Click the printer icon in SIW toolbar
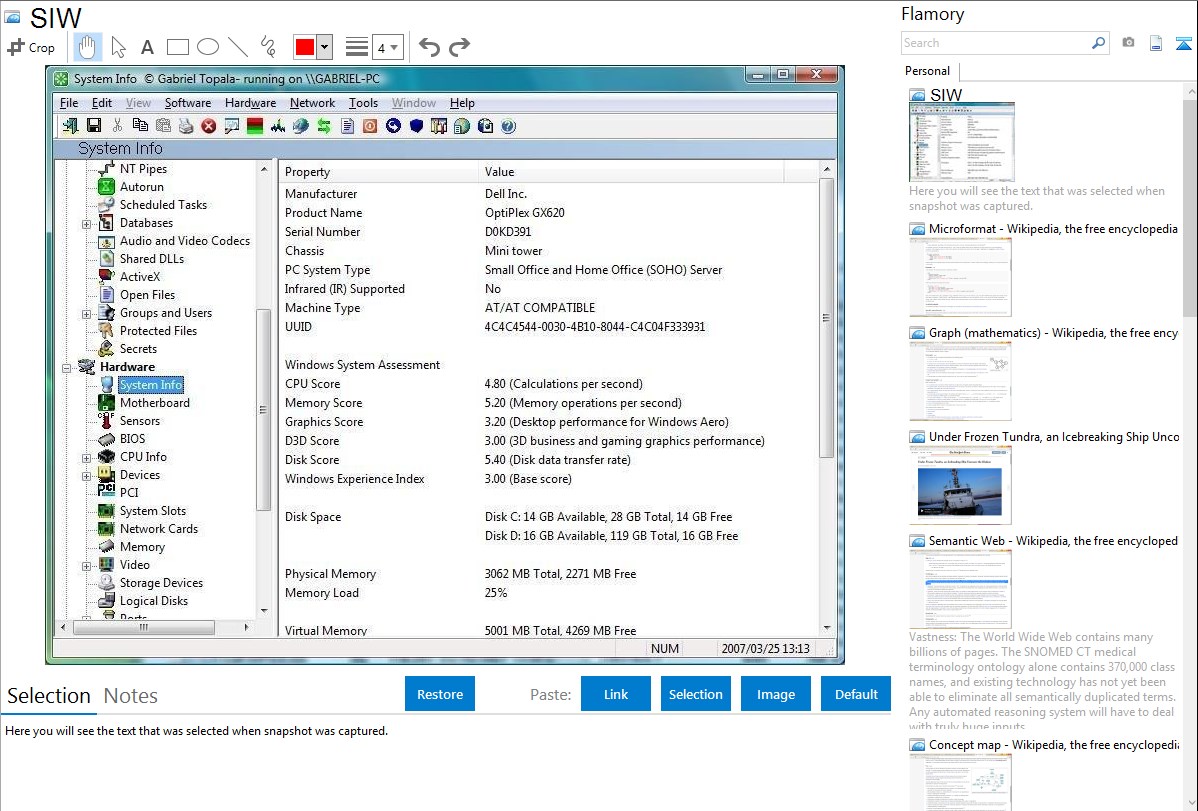The height and width of the screenshot is (811, 1198). pos(186,126)
